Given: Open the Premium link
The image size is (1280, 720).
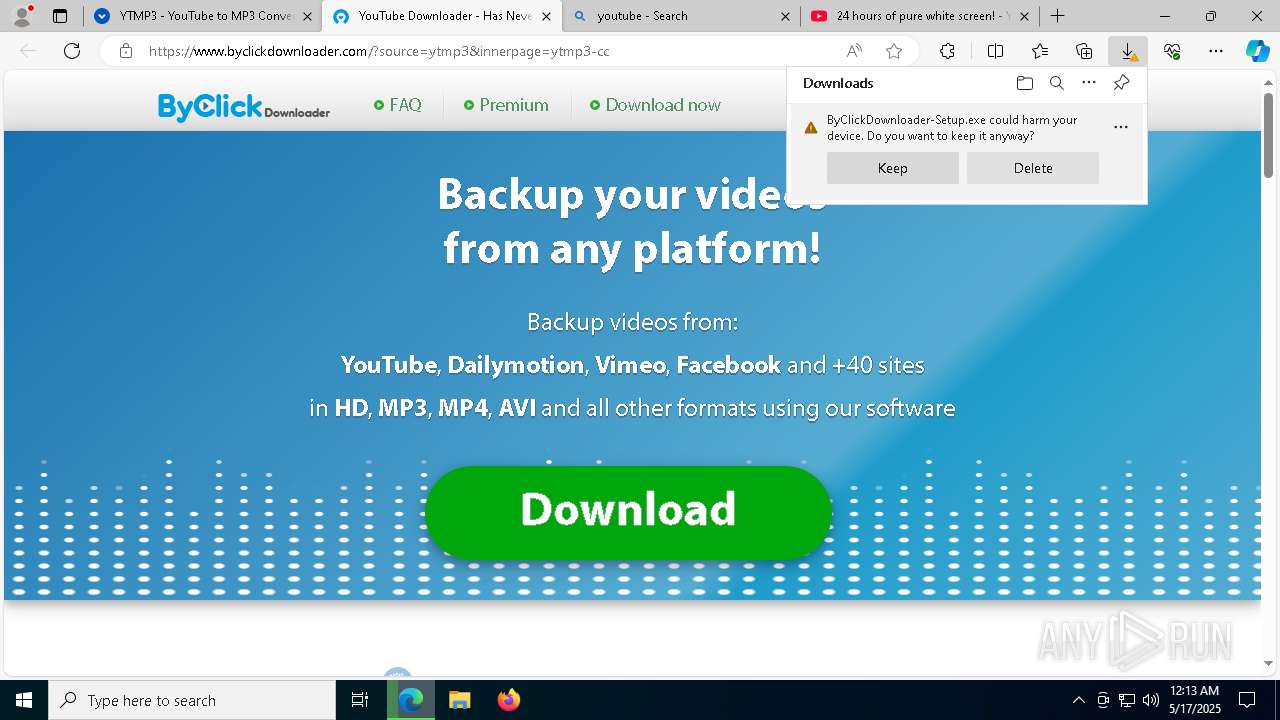Looking at the screenshot, I should click(x=506, y=105).
